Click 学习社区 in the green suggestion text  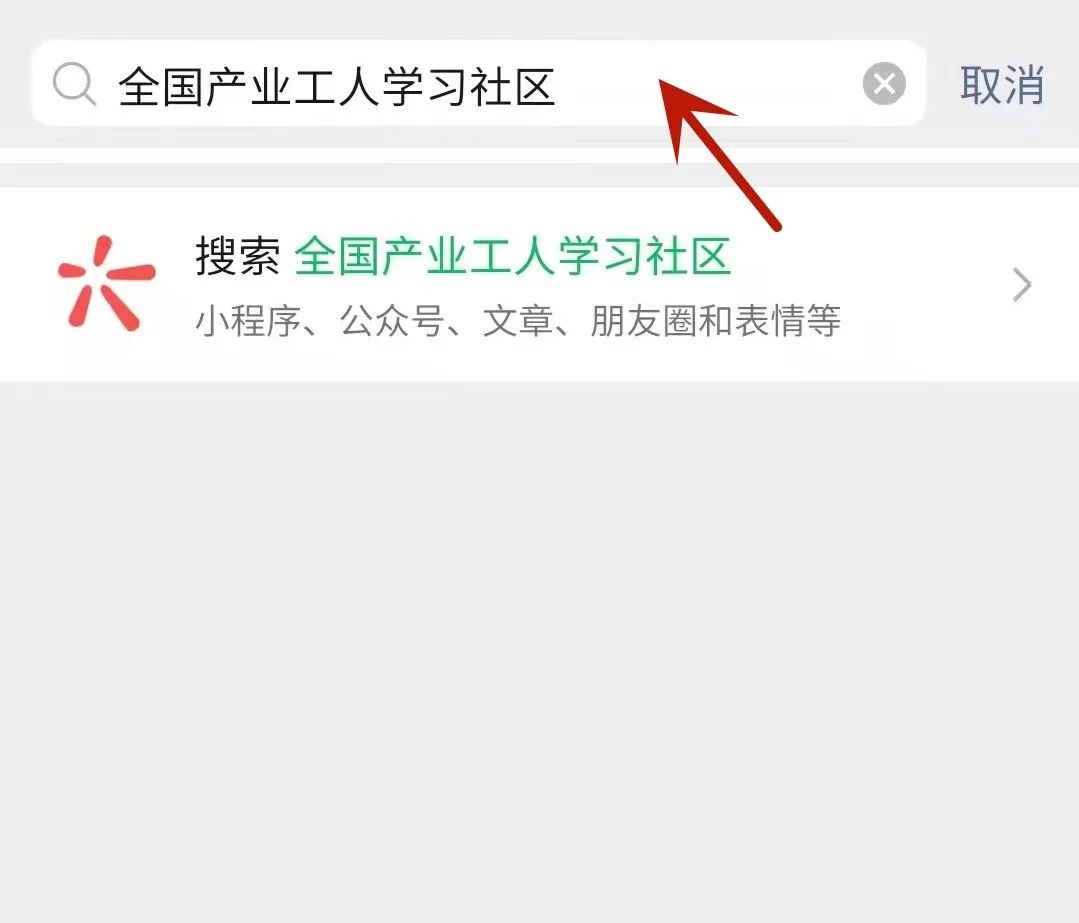(644, 256)
